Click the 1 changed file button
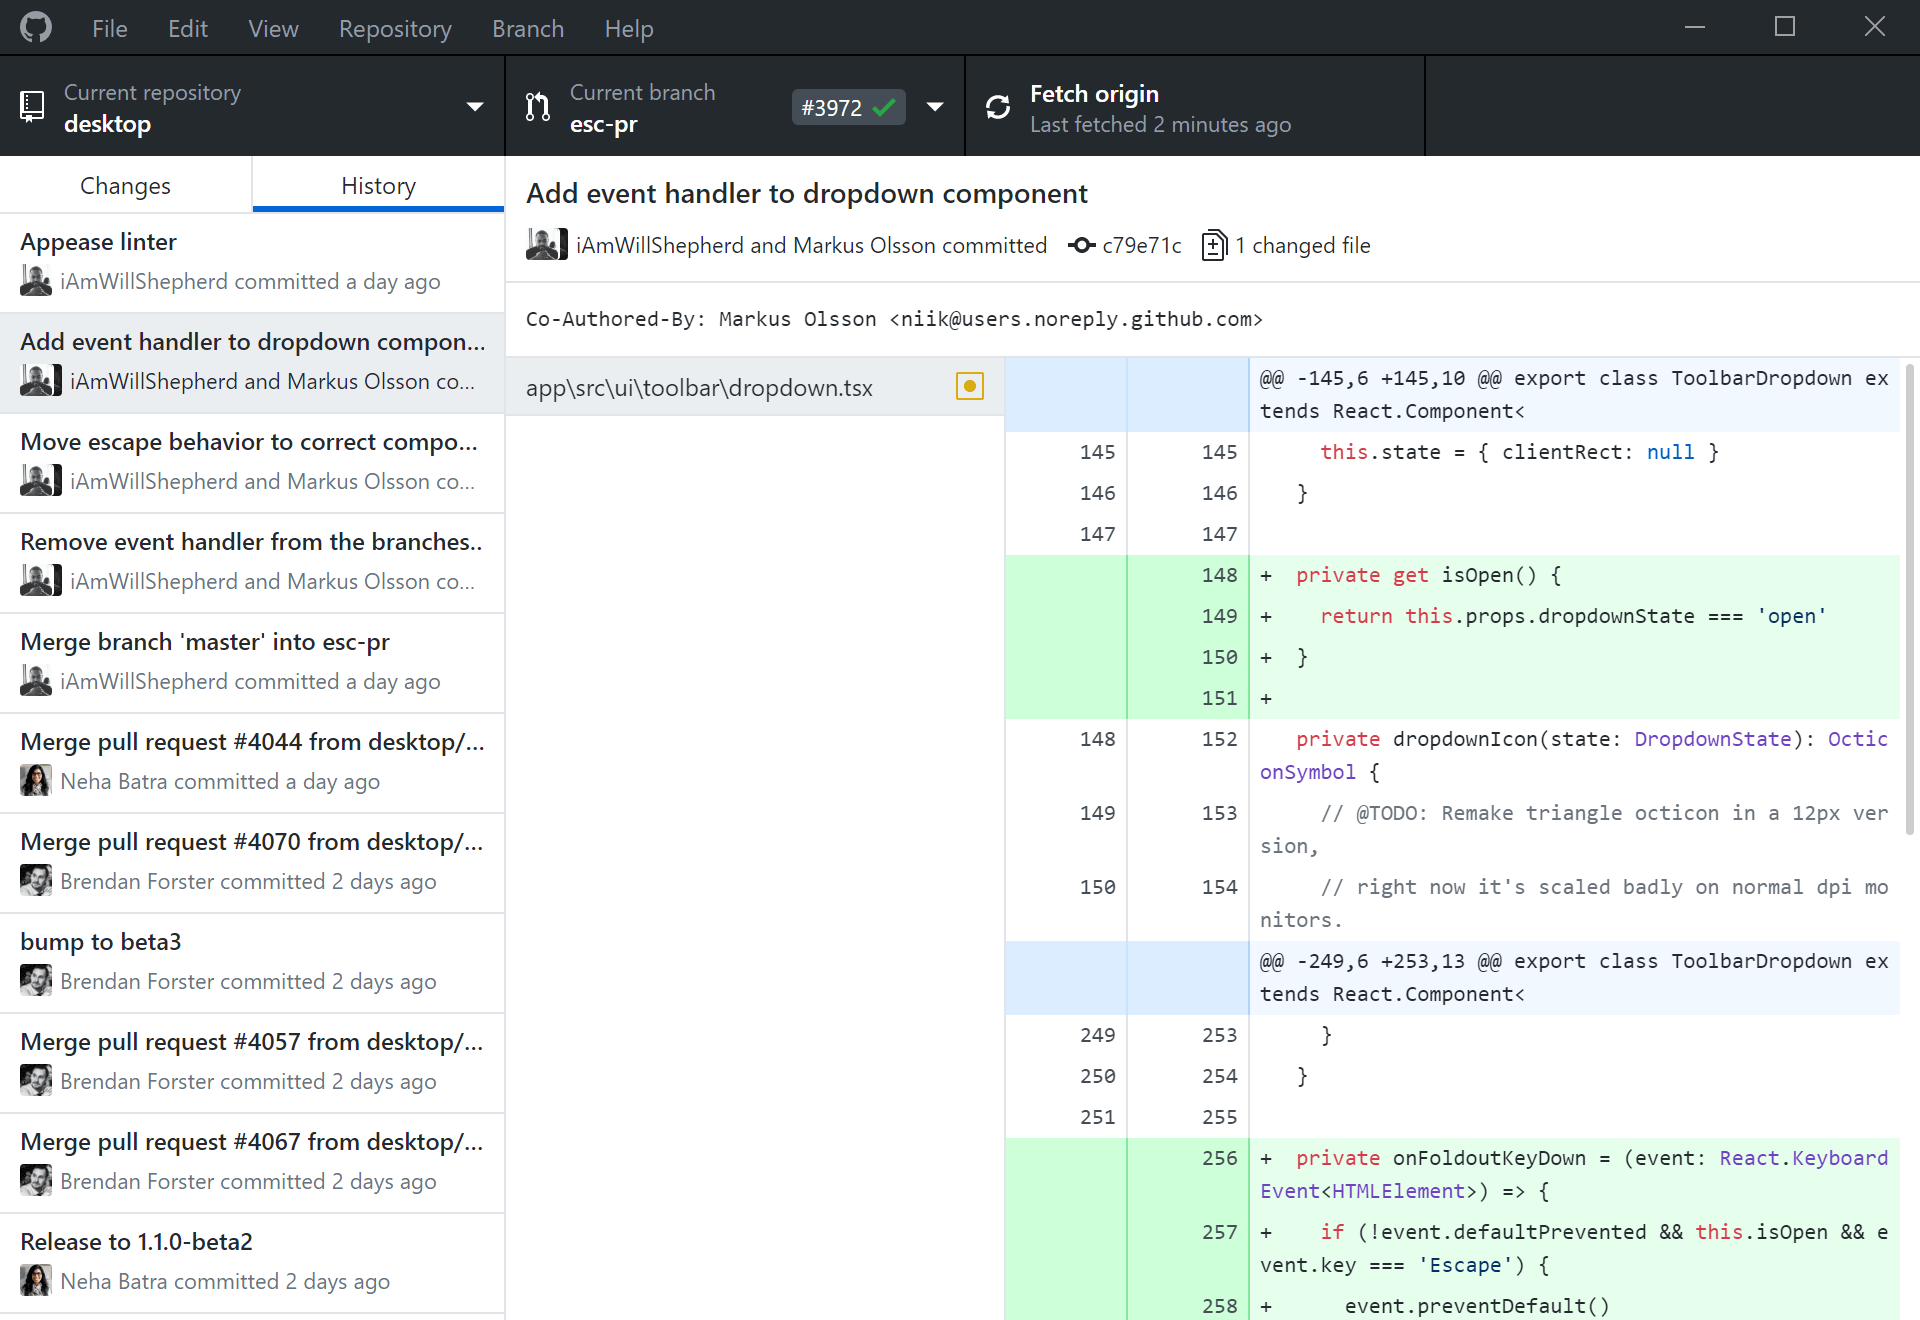 coord(1282,245)
